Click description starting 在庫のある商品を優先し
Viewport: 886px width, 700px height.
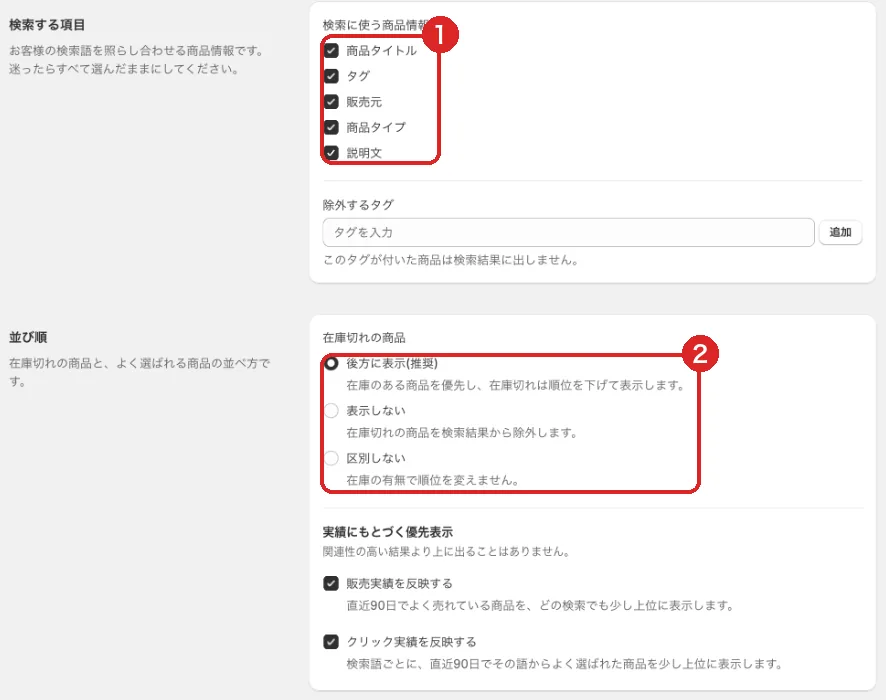(x=516, y=385)
